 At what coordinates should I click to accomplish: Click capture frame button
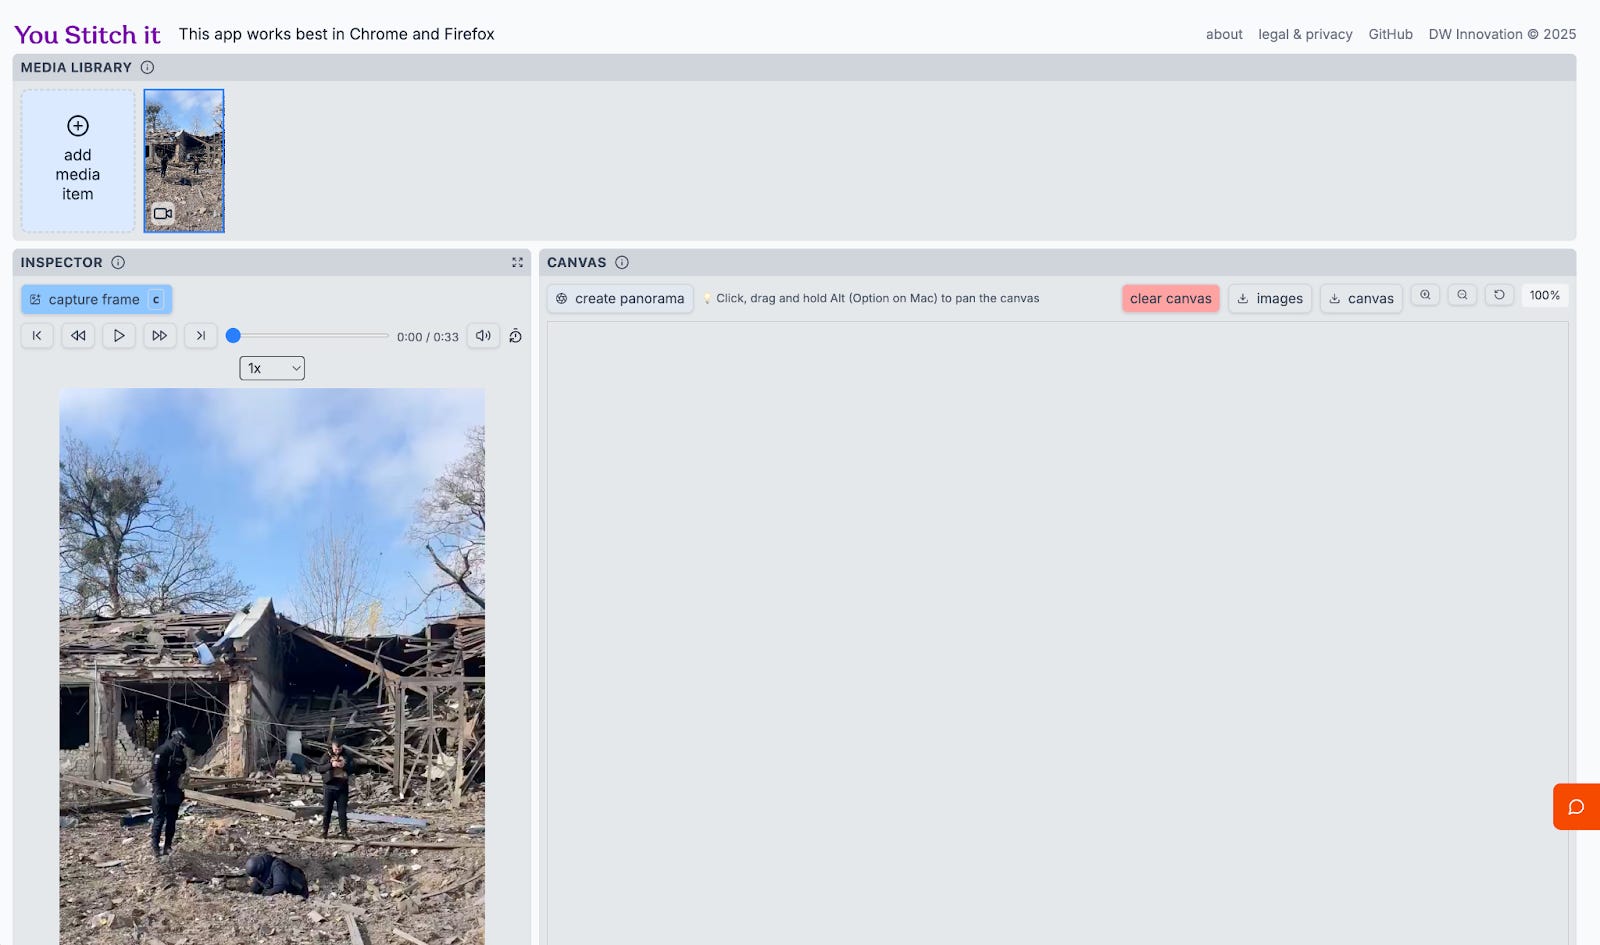tap(96, 299)
